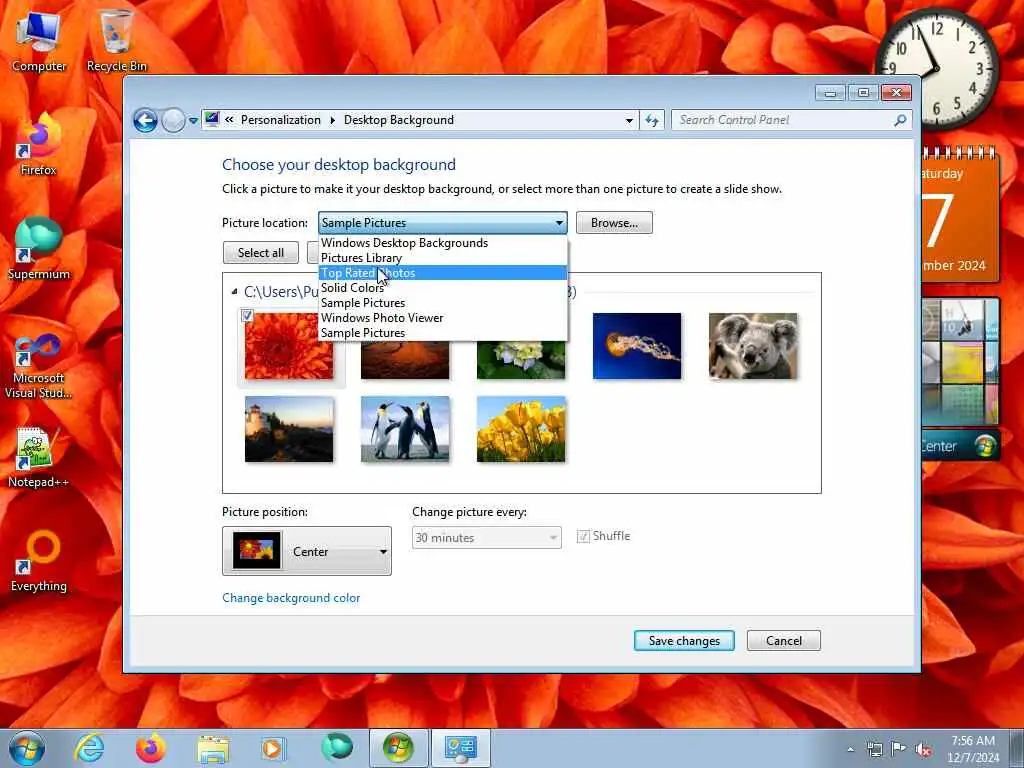
Task: Choose Windows Desktop Backgrounds from list
Action: [x=443, y=243]
